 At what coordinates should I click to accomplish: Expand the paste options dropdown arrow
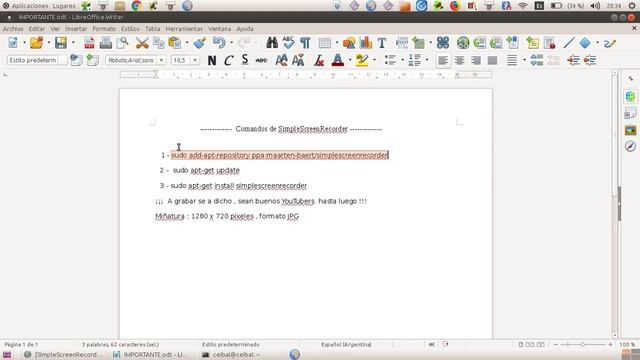[x=187, y=42]
